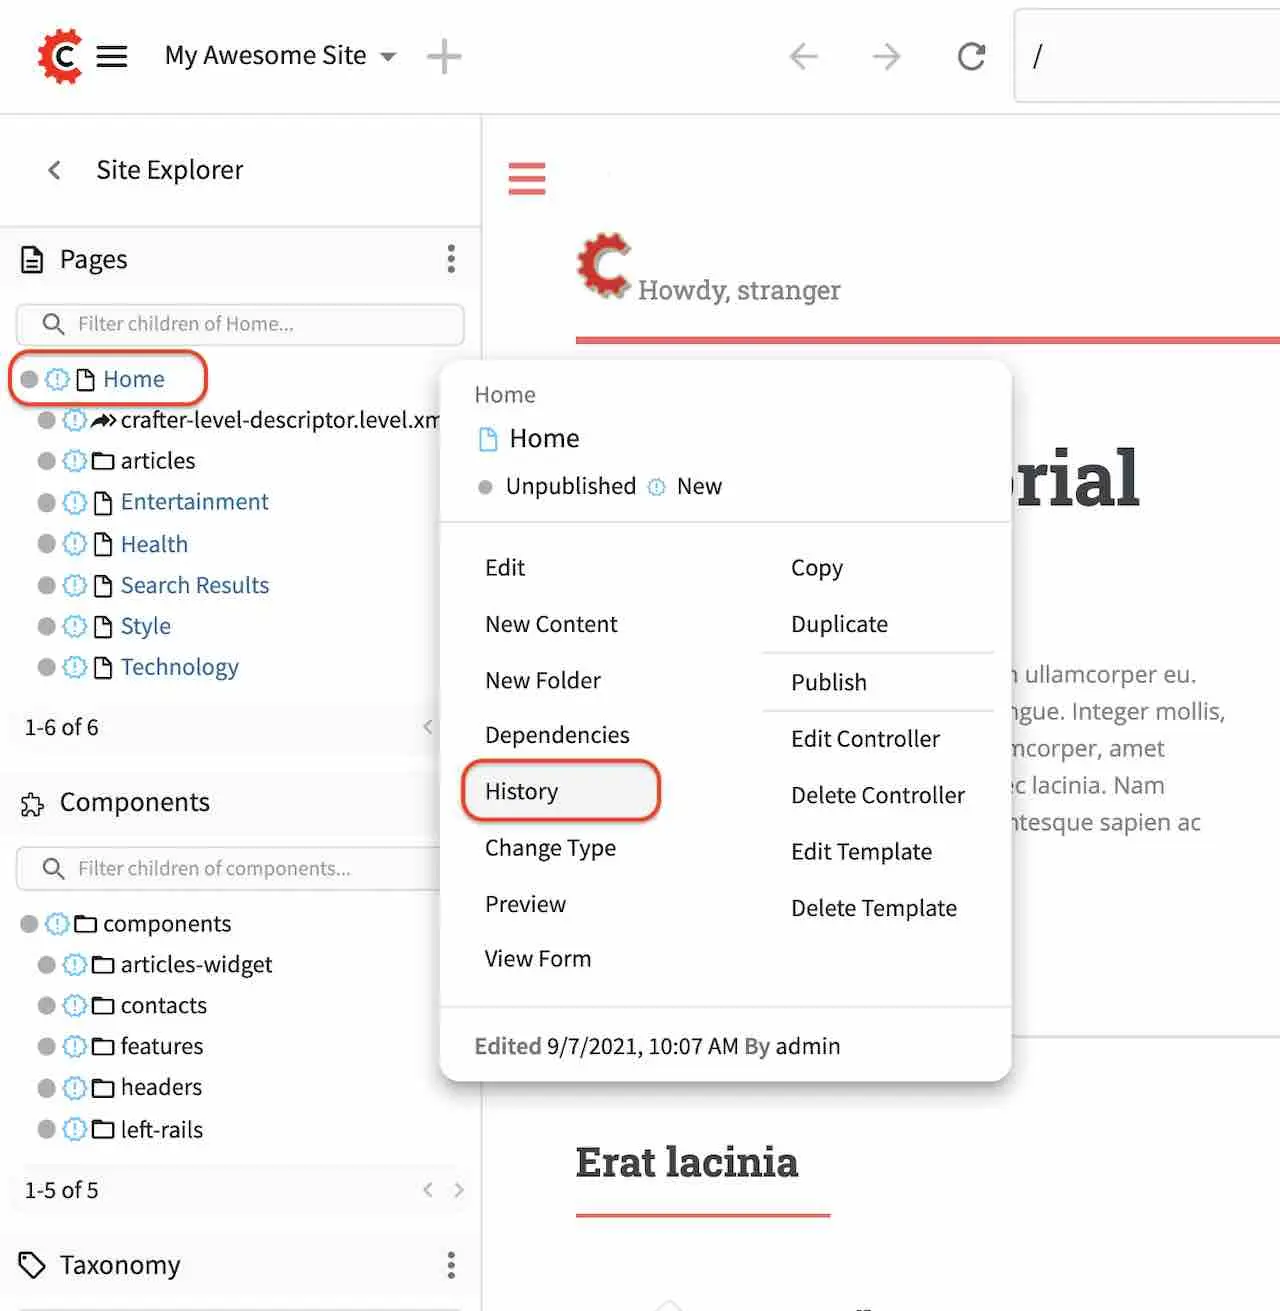Image resolution: width=1280 pixels, height=1311 pixels.
Task: Select crafter-level-descriptor.level.xml item
Action: click(x=279, y=420)
